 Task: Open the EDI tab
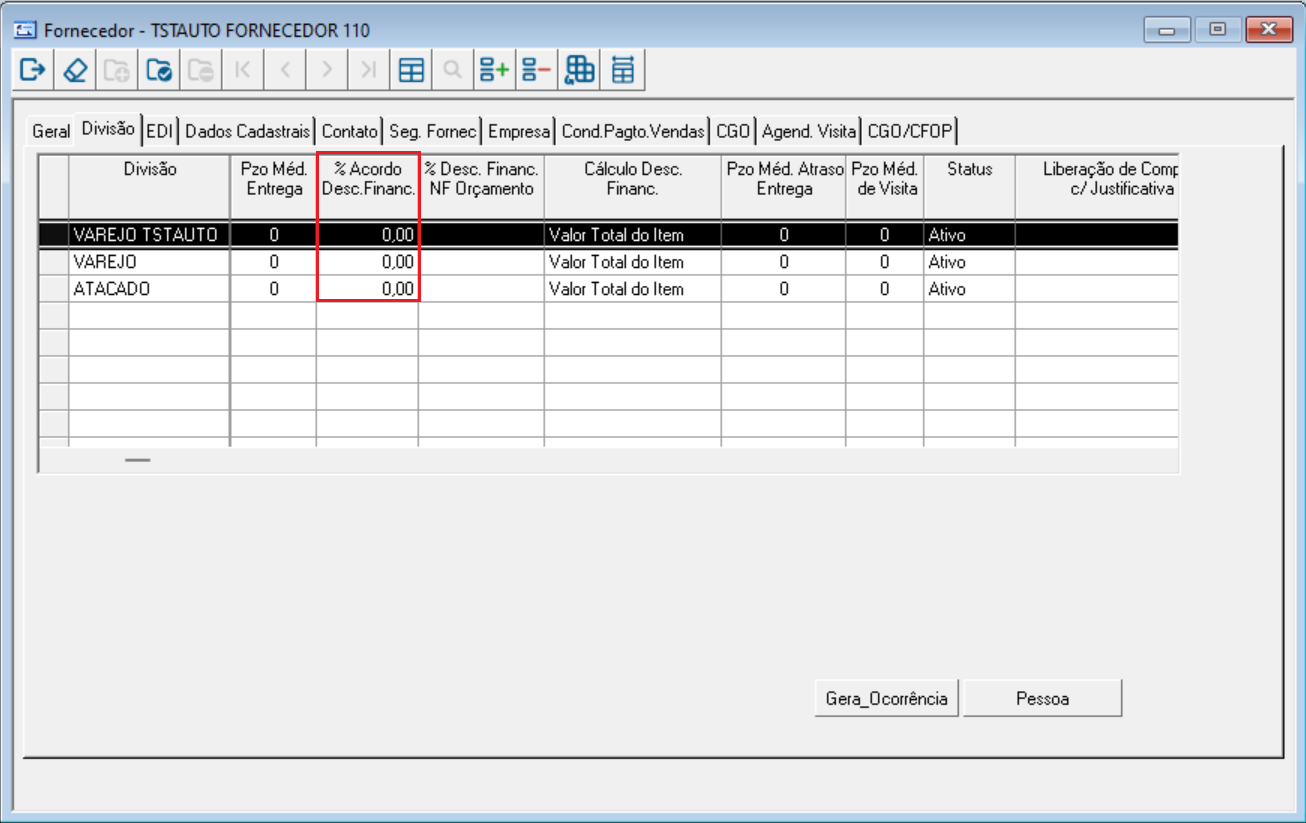coord(160,131)
